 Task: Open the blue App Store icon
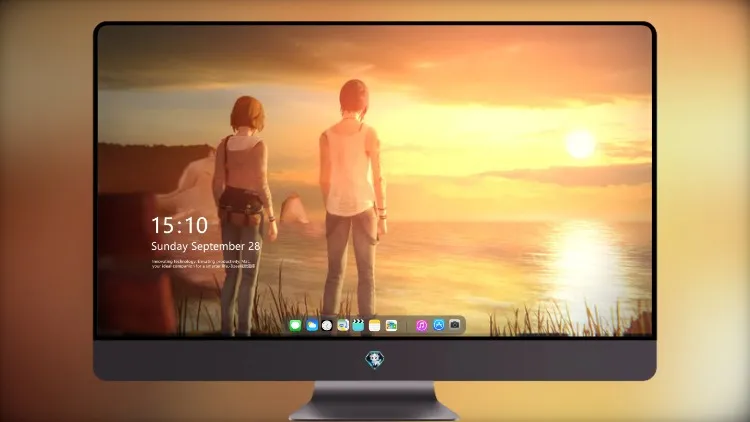point(439,325)
